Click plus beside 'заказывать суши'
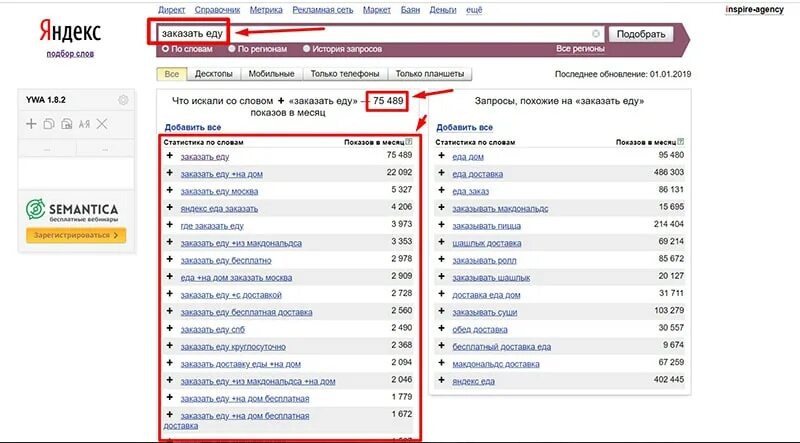 pyautogui.click(x=442, y=311)
